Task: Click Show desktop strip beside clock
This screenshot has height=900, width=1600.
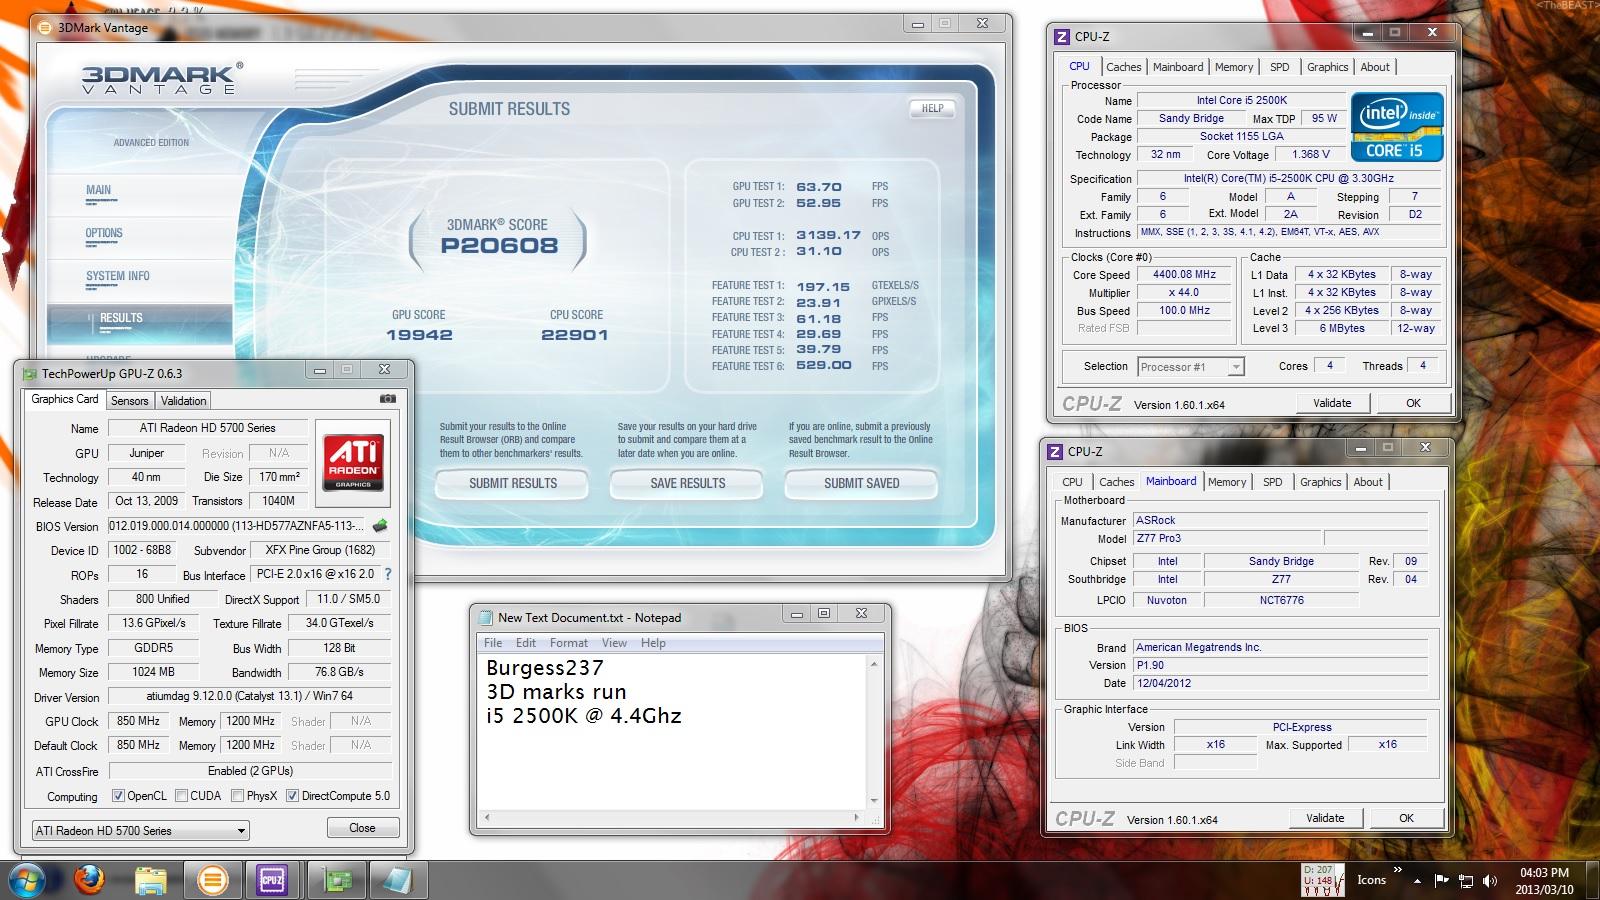Action: click(x=1593, y=880)
